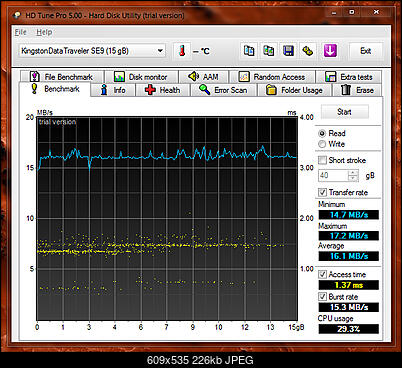Select the Write radio button

coord(322,144)
